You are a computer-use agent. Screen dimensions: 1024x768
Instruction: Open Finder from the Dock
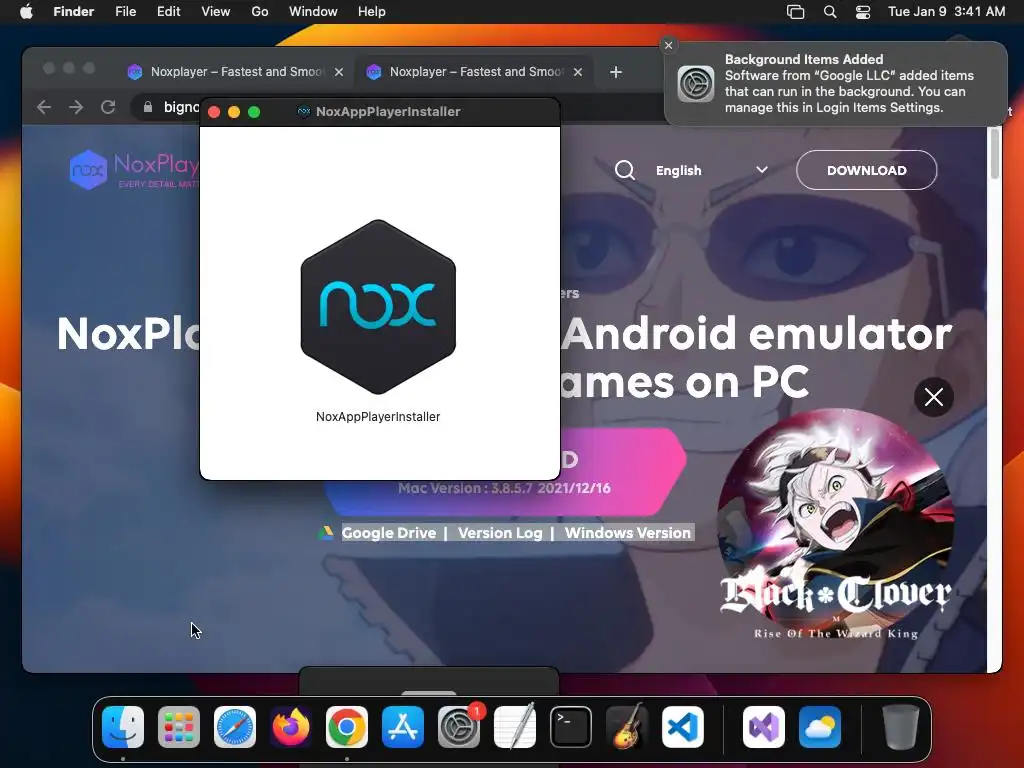tap(123, 727)
